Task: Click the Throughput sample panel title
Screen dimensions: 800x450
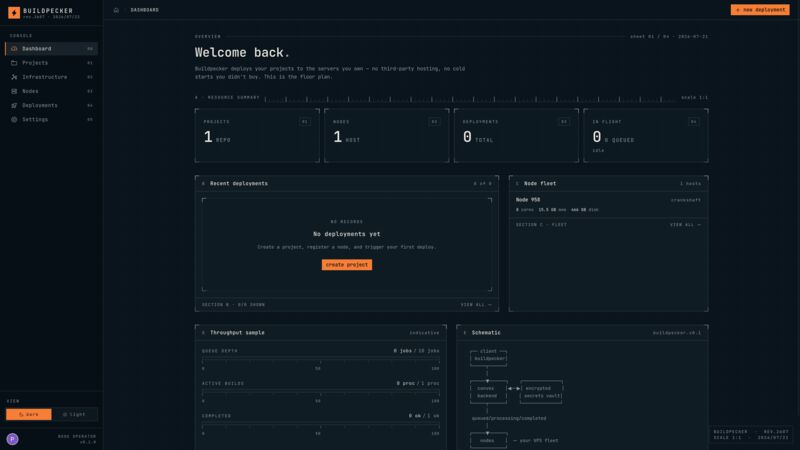Action: coord(237,333)
